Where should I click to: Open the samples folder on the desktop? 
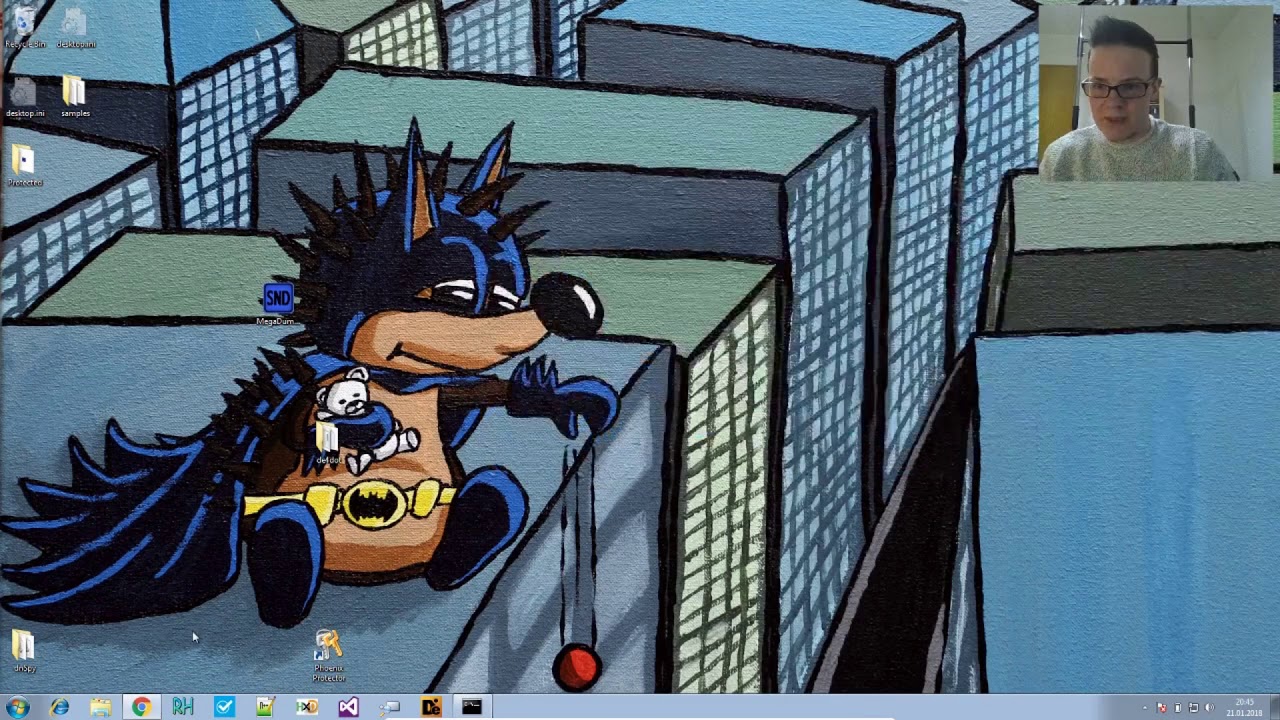[75, 96]
